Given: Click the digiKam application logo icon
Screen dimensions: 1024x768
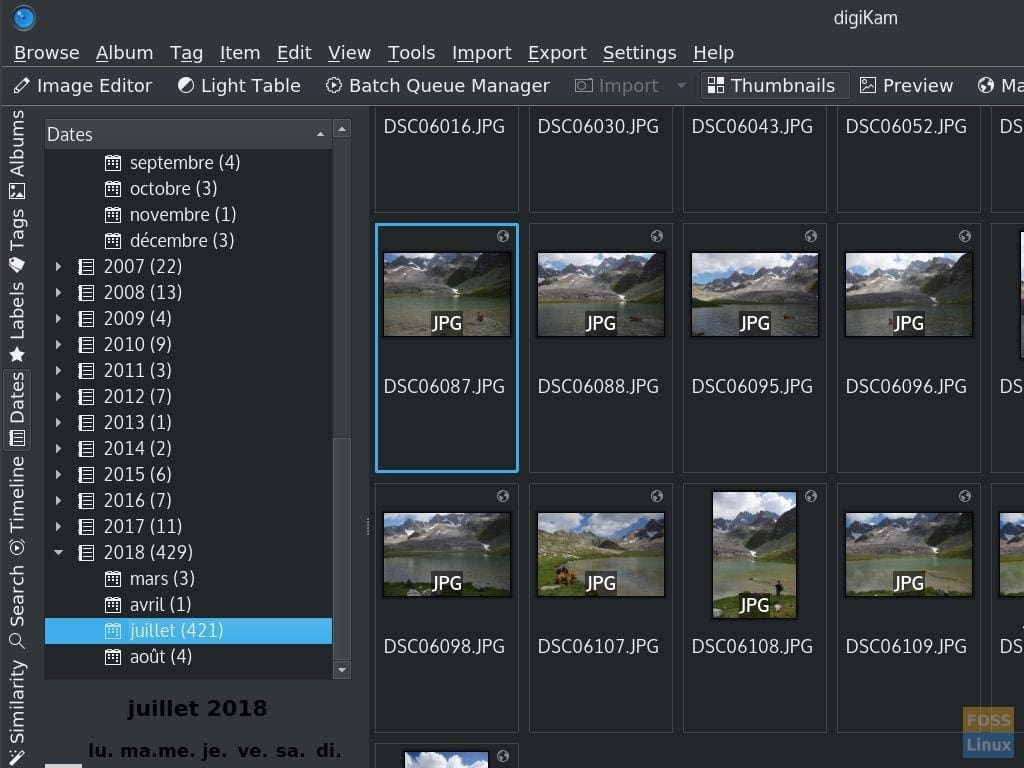Looking at the screenshot, I should pos(24,18).
